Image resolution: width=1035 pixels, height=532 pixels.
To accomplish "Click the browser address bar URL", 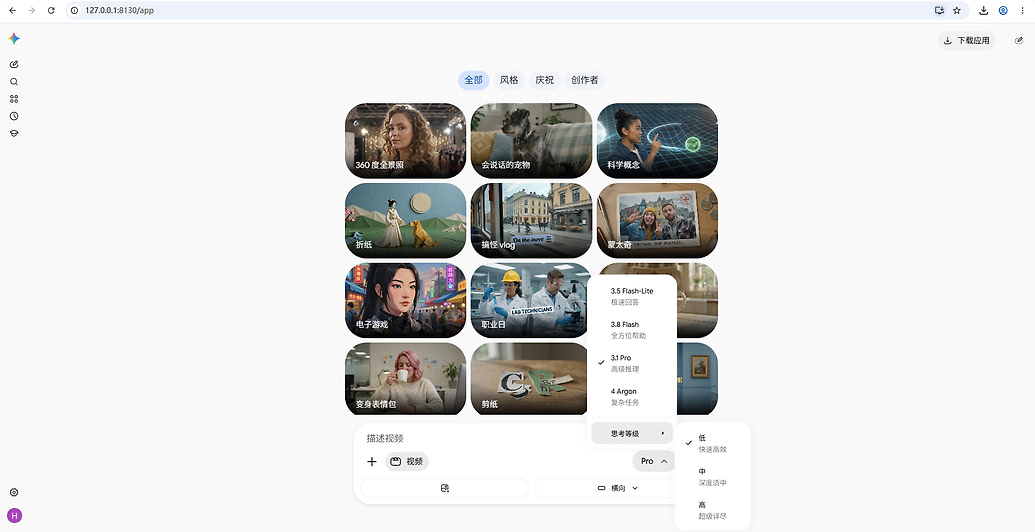I will 119,11.
